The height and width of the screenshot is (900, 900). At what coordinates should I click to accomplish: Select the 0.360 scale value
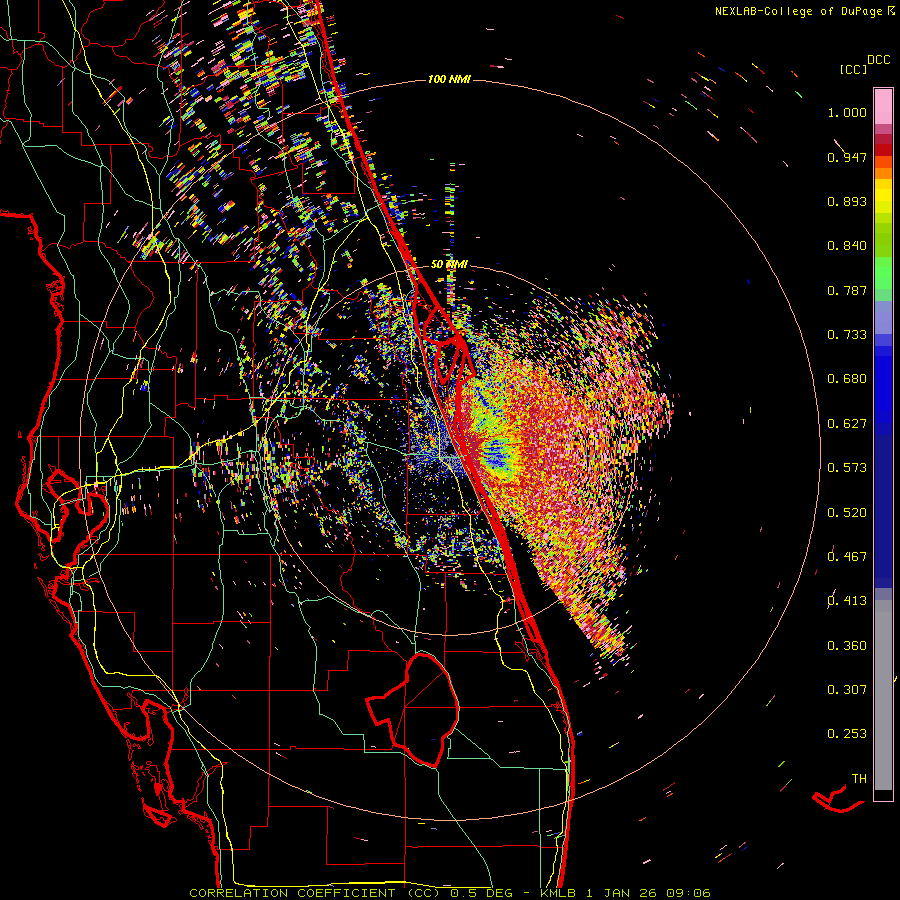(x=847, y=646)
